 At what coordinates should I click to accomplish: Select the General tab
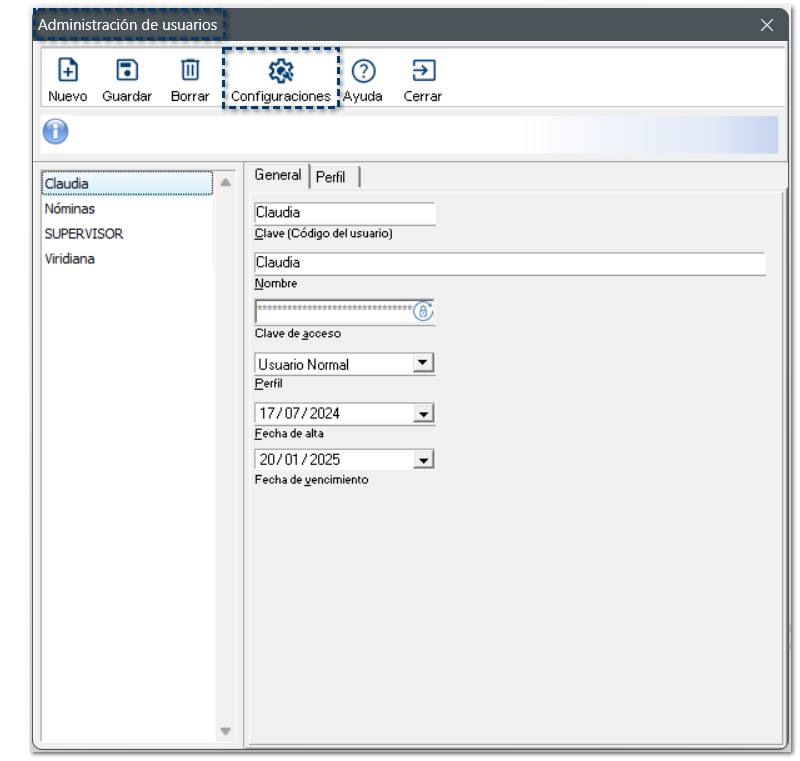(x=278, y=175)
